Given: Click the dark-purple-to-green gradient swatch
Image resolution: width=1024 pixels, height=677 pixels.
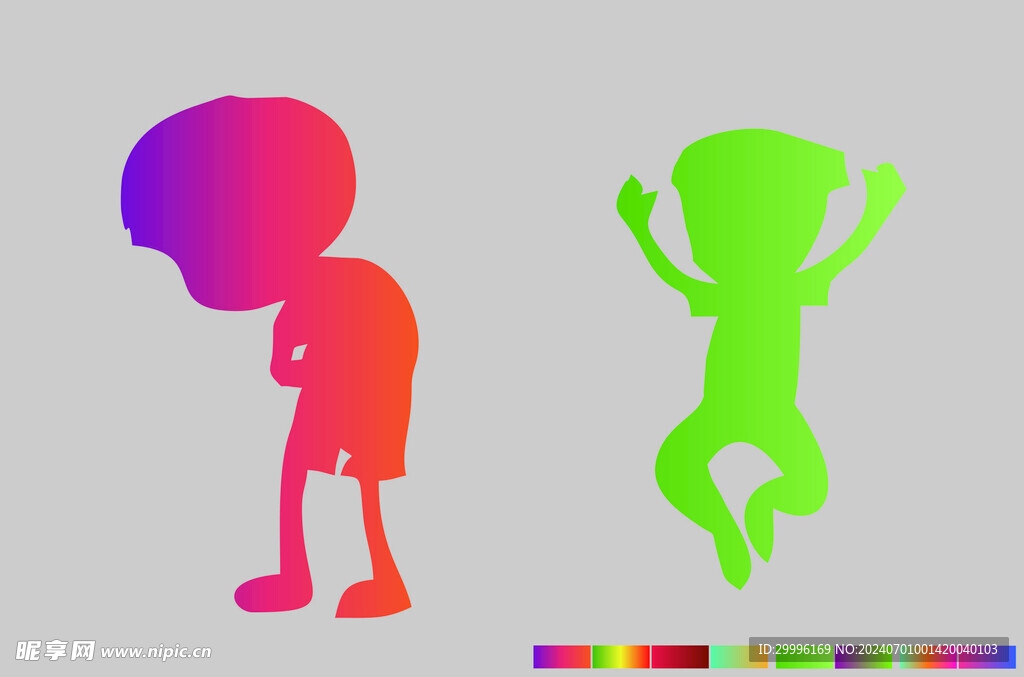Looking at the screenshot, I should [862, 665].
